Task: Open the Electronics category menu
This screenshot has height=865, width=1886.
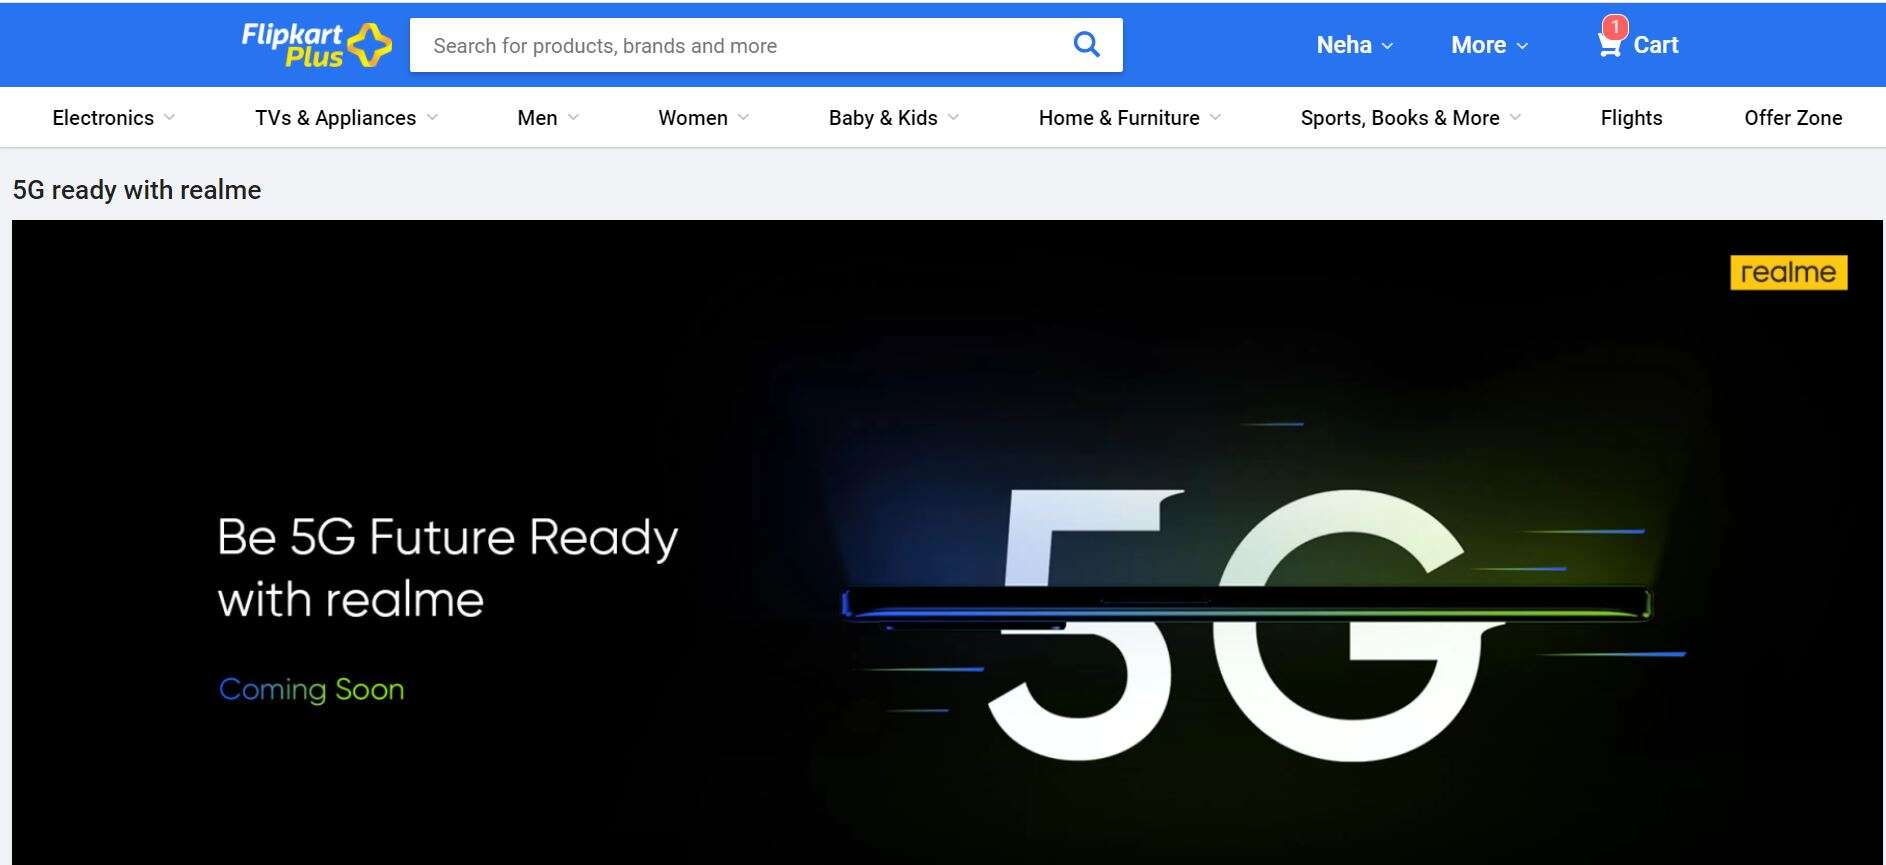Action: tap(103, 118)
